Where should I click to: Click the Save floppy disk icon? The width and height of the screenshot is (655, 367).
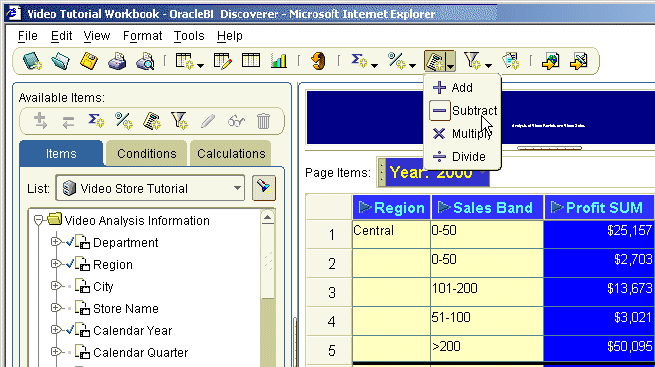pyautogui.click(x=89, y=61)
